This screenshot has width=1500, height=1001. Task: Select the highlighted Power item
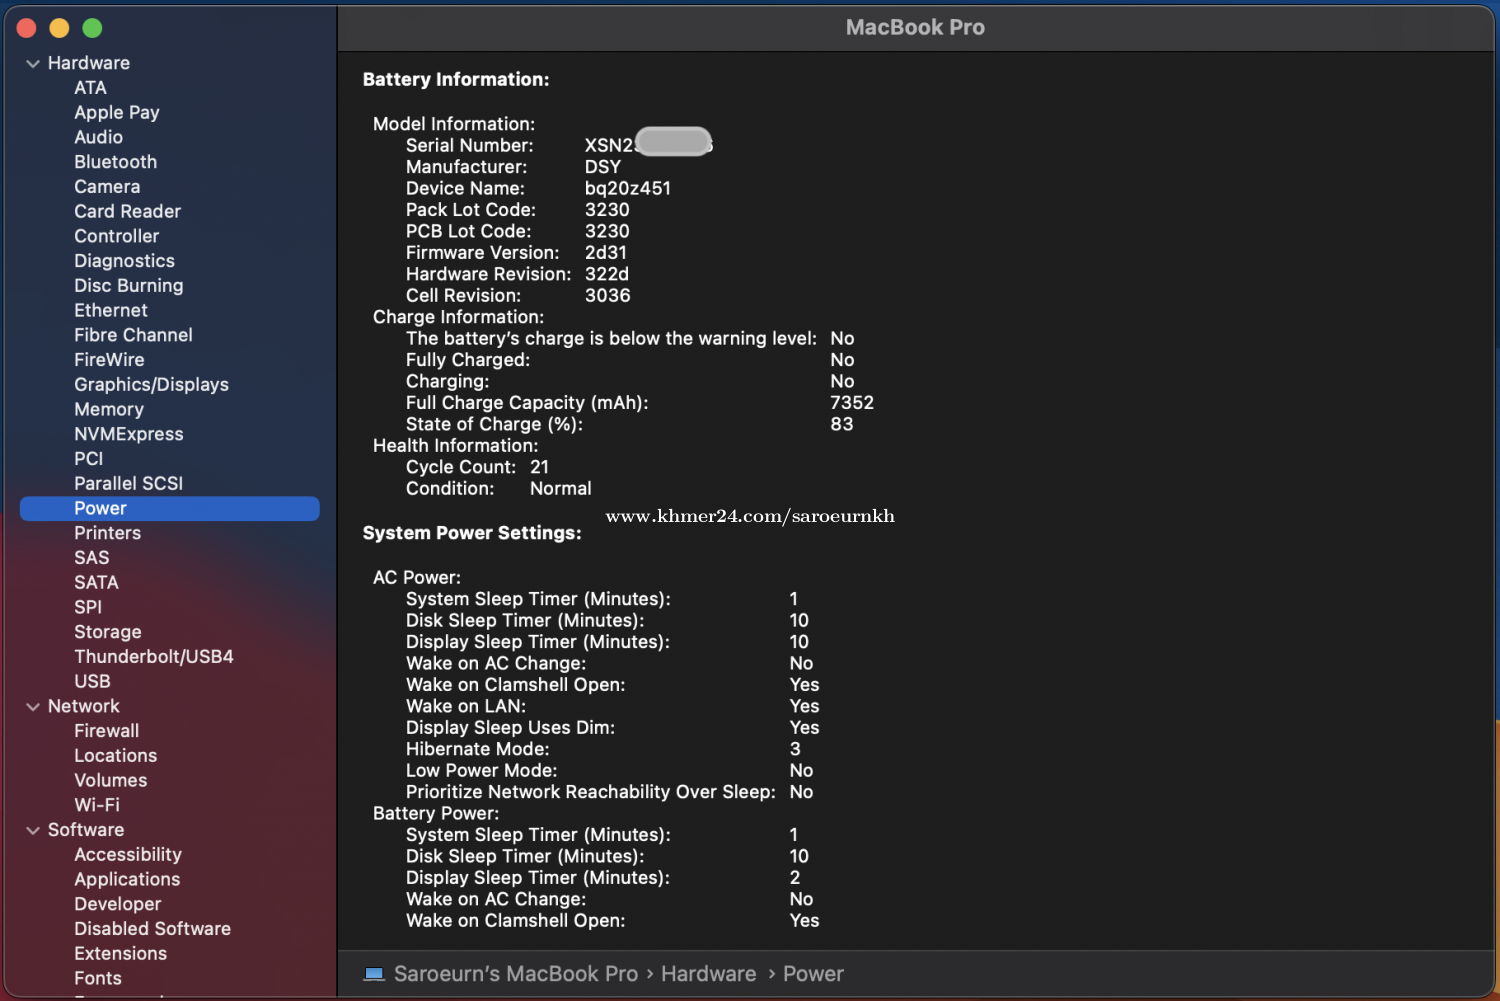[x=100, y=509]
